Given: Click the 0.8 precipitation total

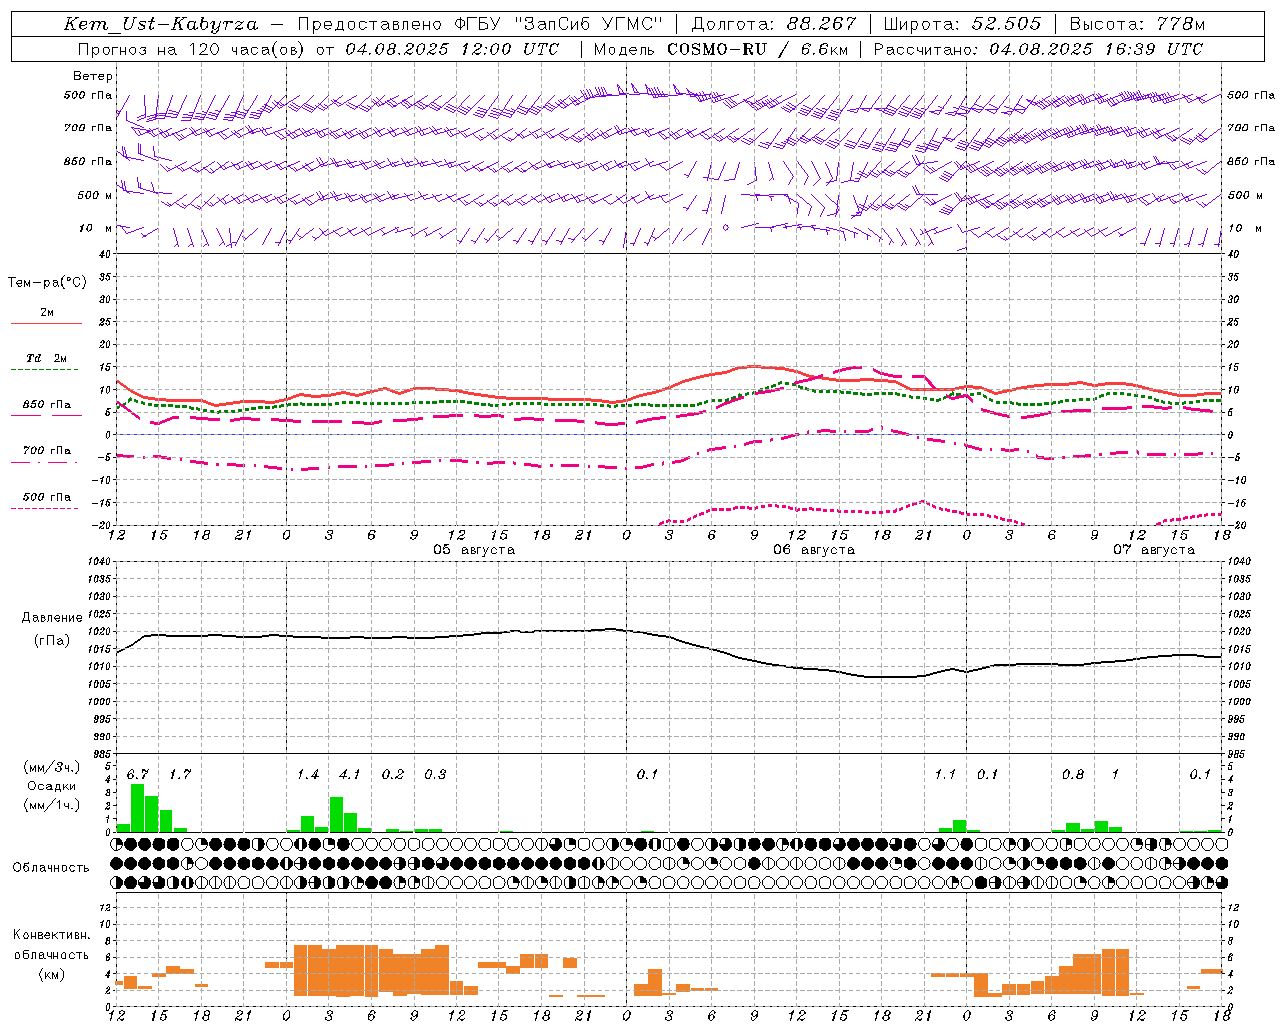Looking at the screenshot, I should tap(1073, 775).
